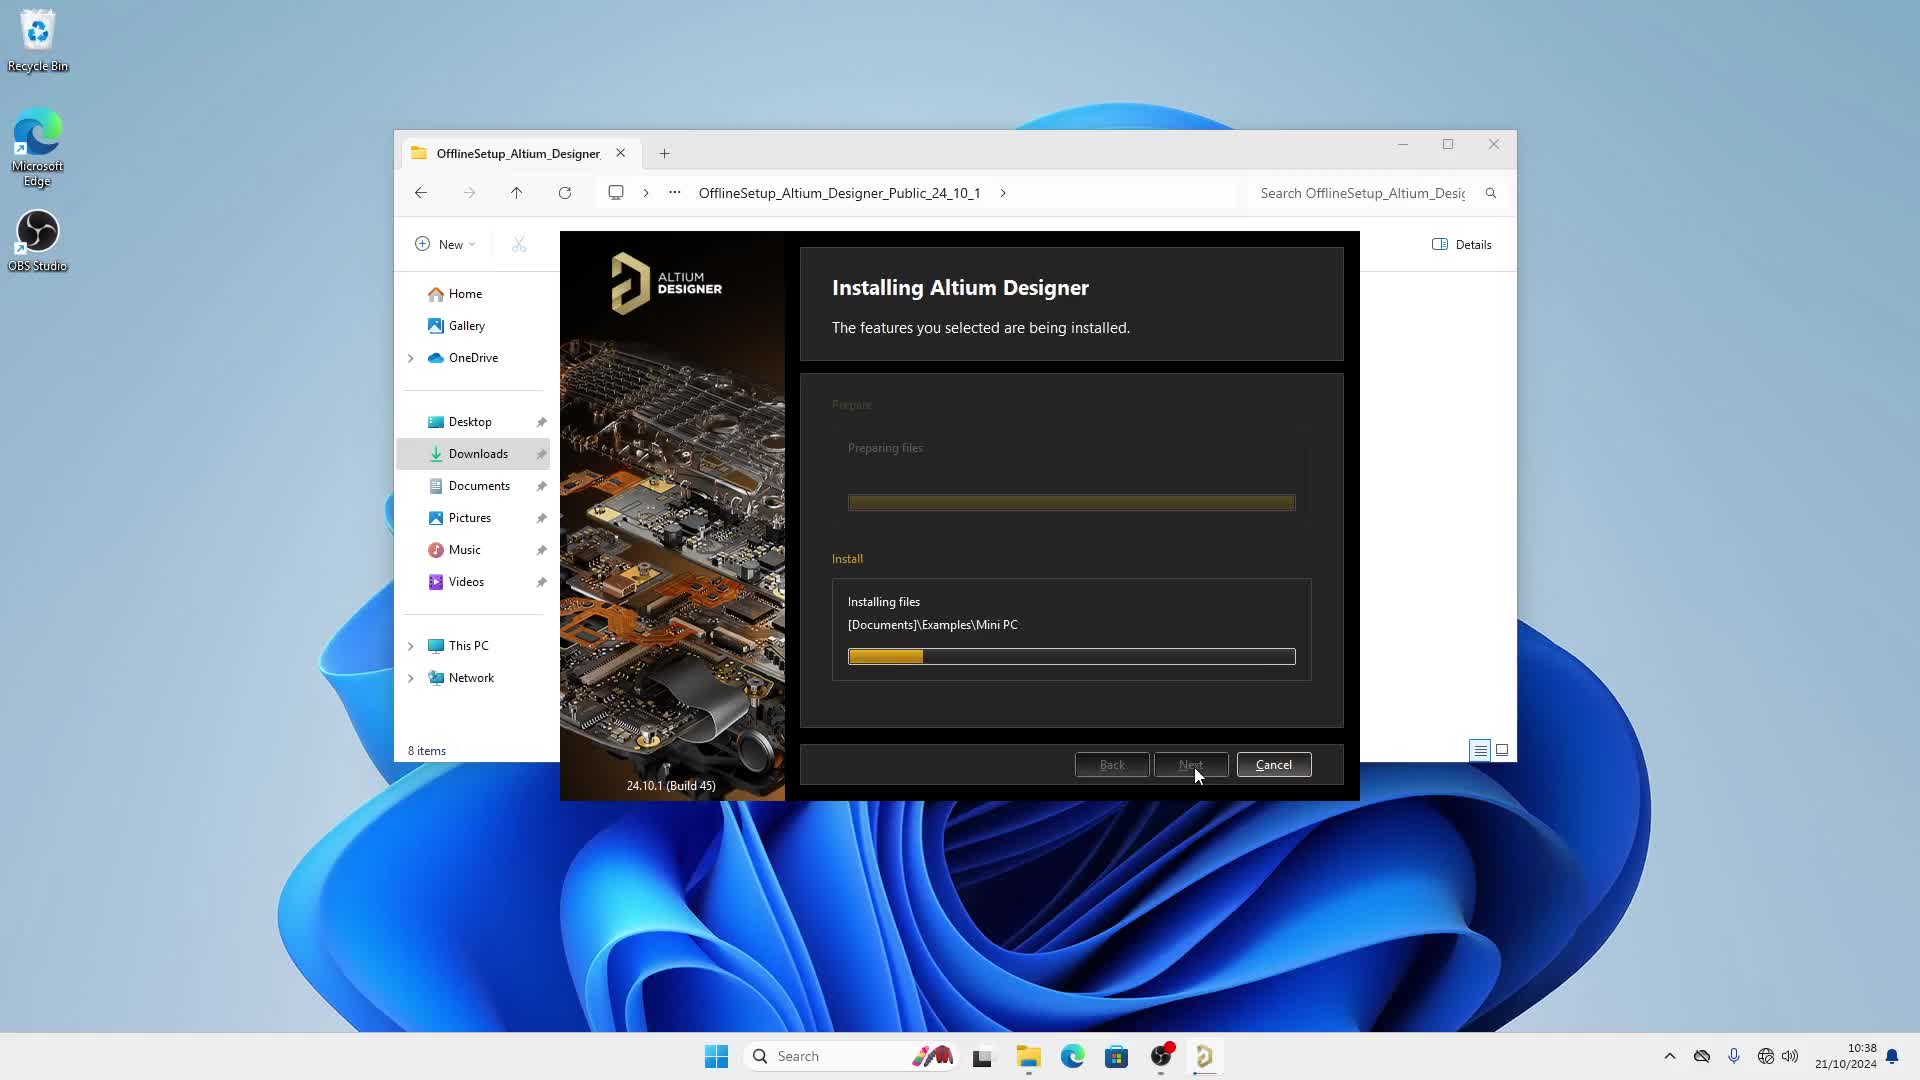This screenshot has height=1080, width=1920.
Task: Switch to OBS Studio in the taskbar
Action: pos(1161,1056)
